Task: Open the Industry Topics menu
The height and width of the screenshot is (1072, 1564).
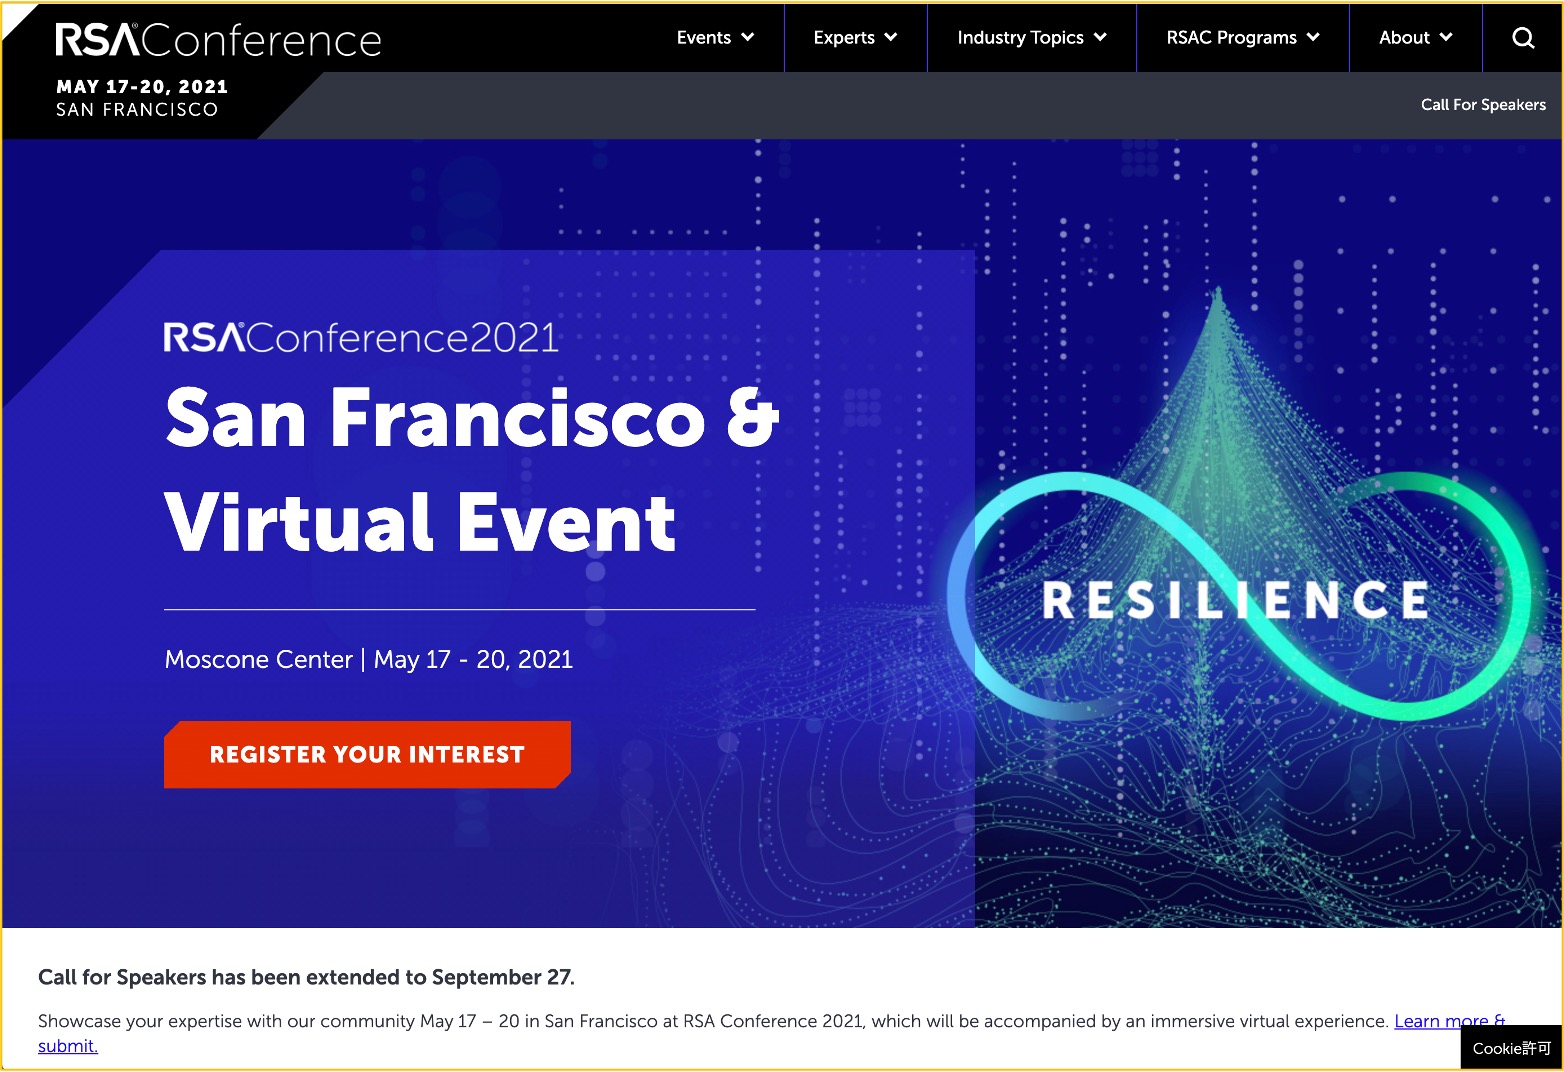Action: 1031,38
